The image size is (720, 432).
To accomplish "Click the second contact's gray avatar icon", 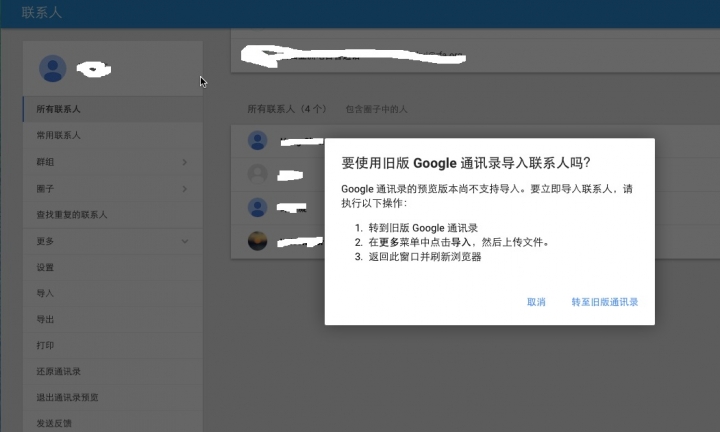I will [x=258, y=174].
